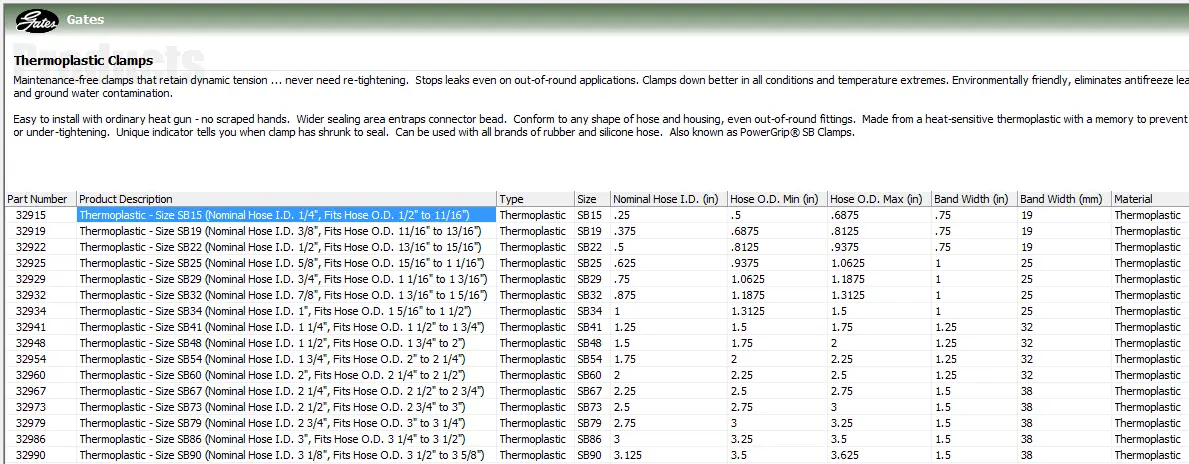Select part number 32986 cell

[40, 439]
